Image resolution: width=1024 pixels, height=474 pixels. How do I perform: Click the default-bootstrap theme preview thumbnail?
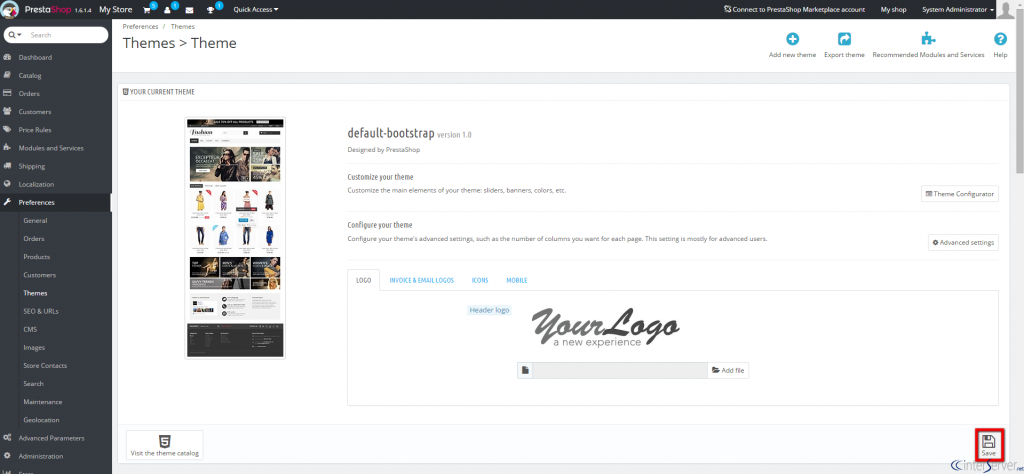[x=235, y=238]
